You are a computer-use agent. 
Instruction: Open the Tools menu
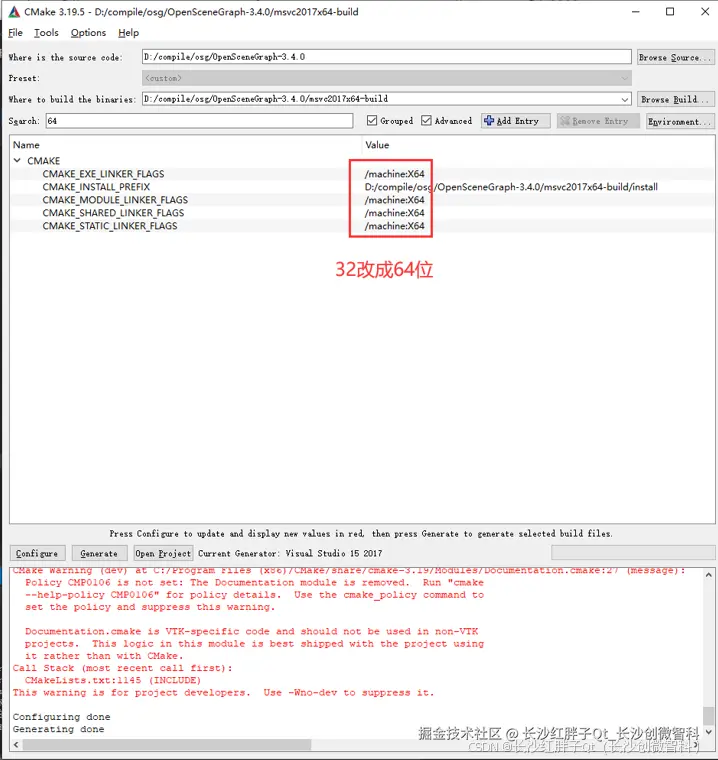[46, 32]
